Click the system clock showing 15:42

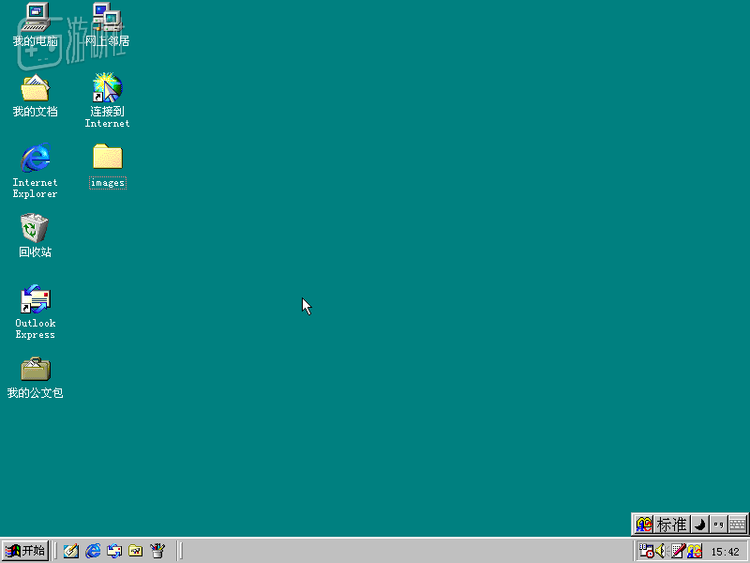point(725,552)
